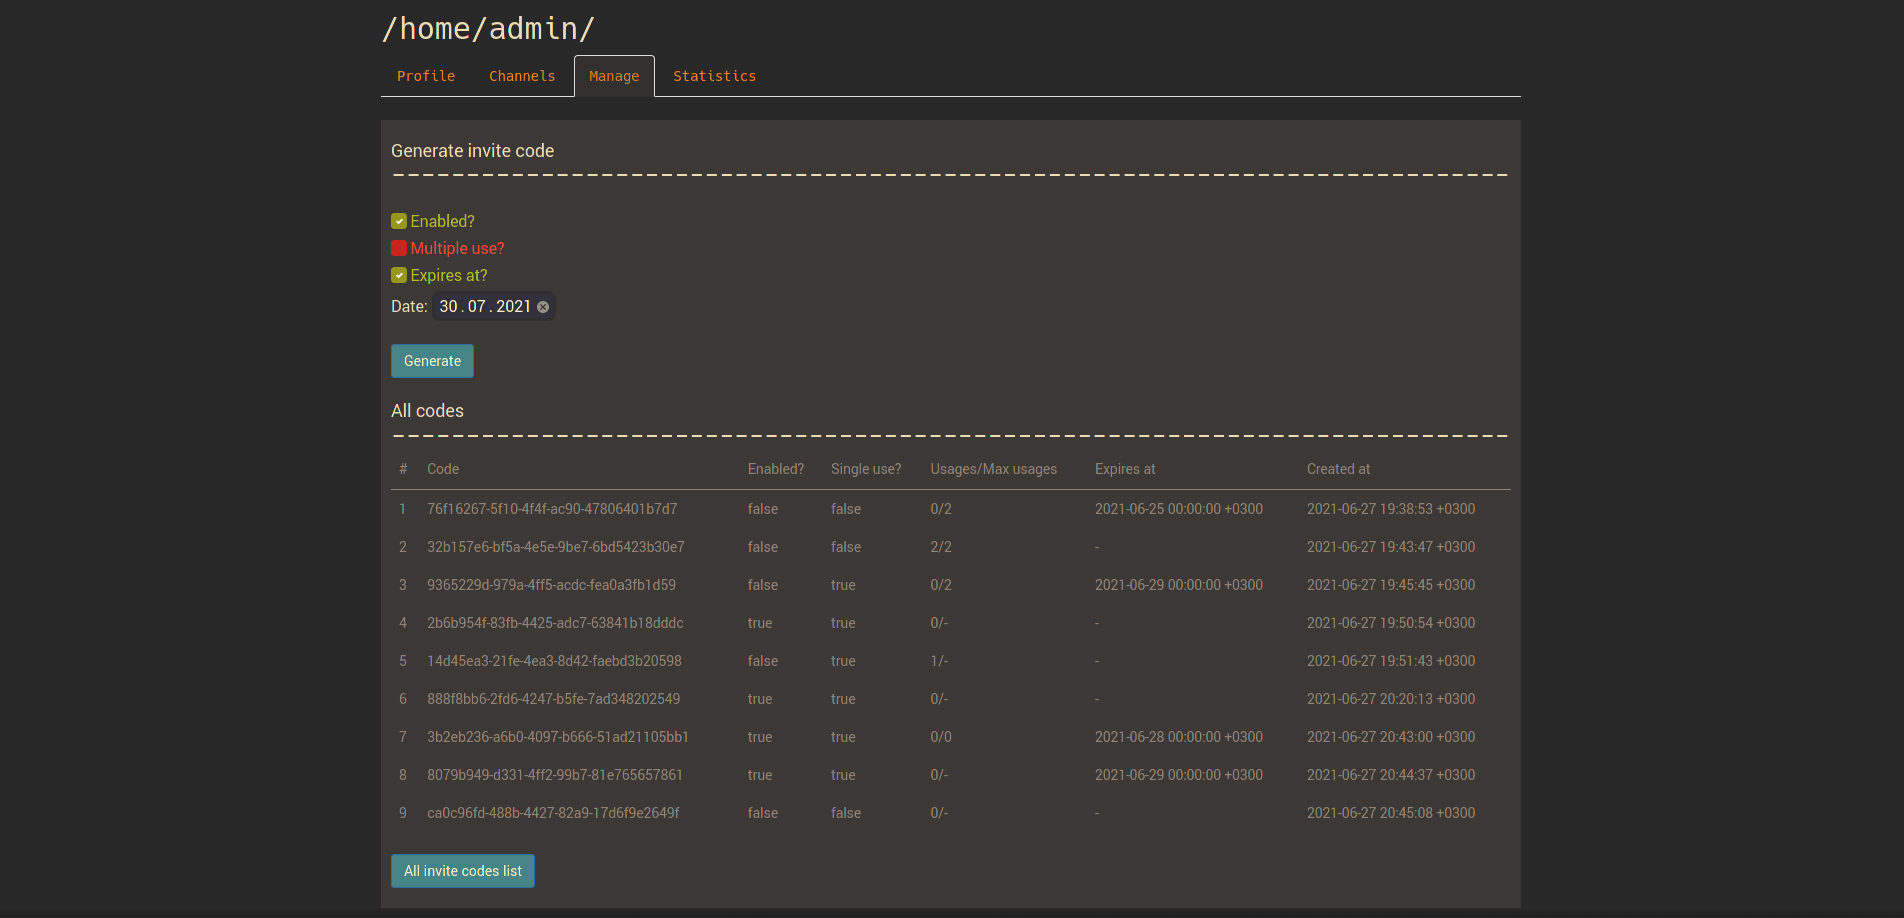Select code 9365229d-979a-4ff5-acdc-fea0a3fb1d59
Viewport: 1904px width, 918px height.
[551, 585]
